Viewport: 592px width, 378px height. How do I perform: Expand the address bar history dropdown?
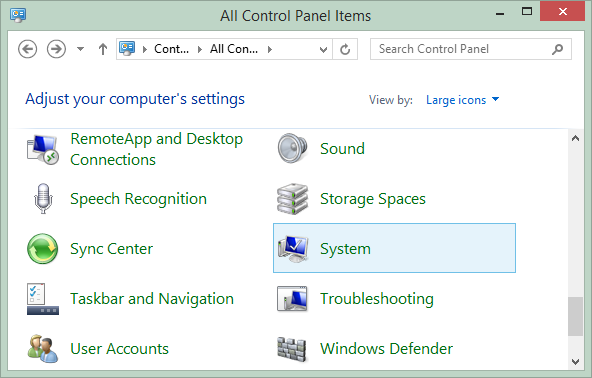pos(323,49)
